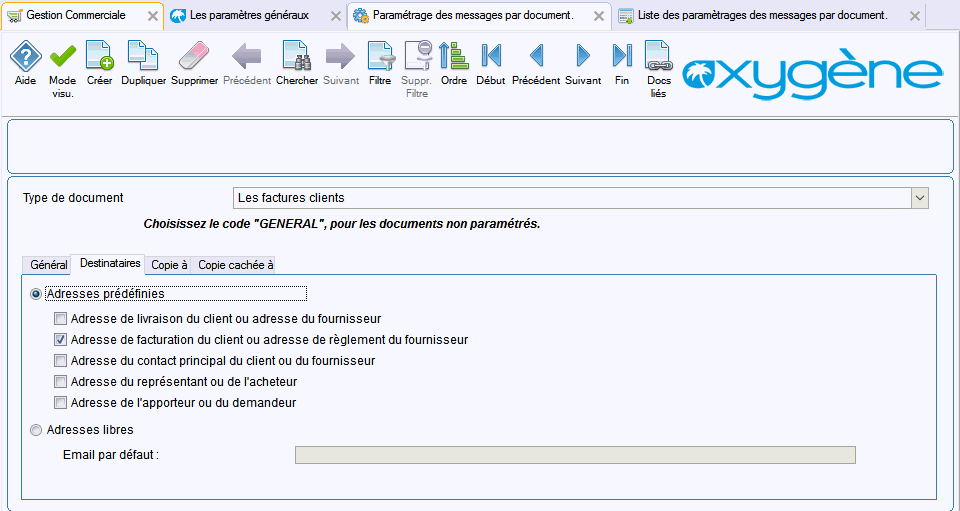Click the Ordre sorting icon
The width and height of the screenshot is (960, 511).
[454, 56]
